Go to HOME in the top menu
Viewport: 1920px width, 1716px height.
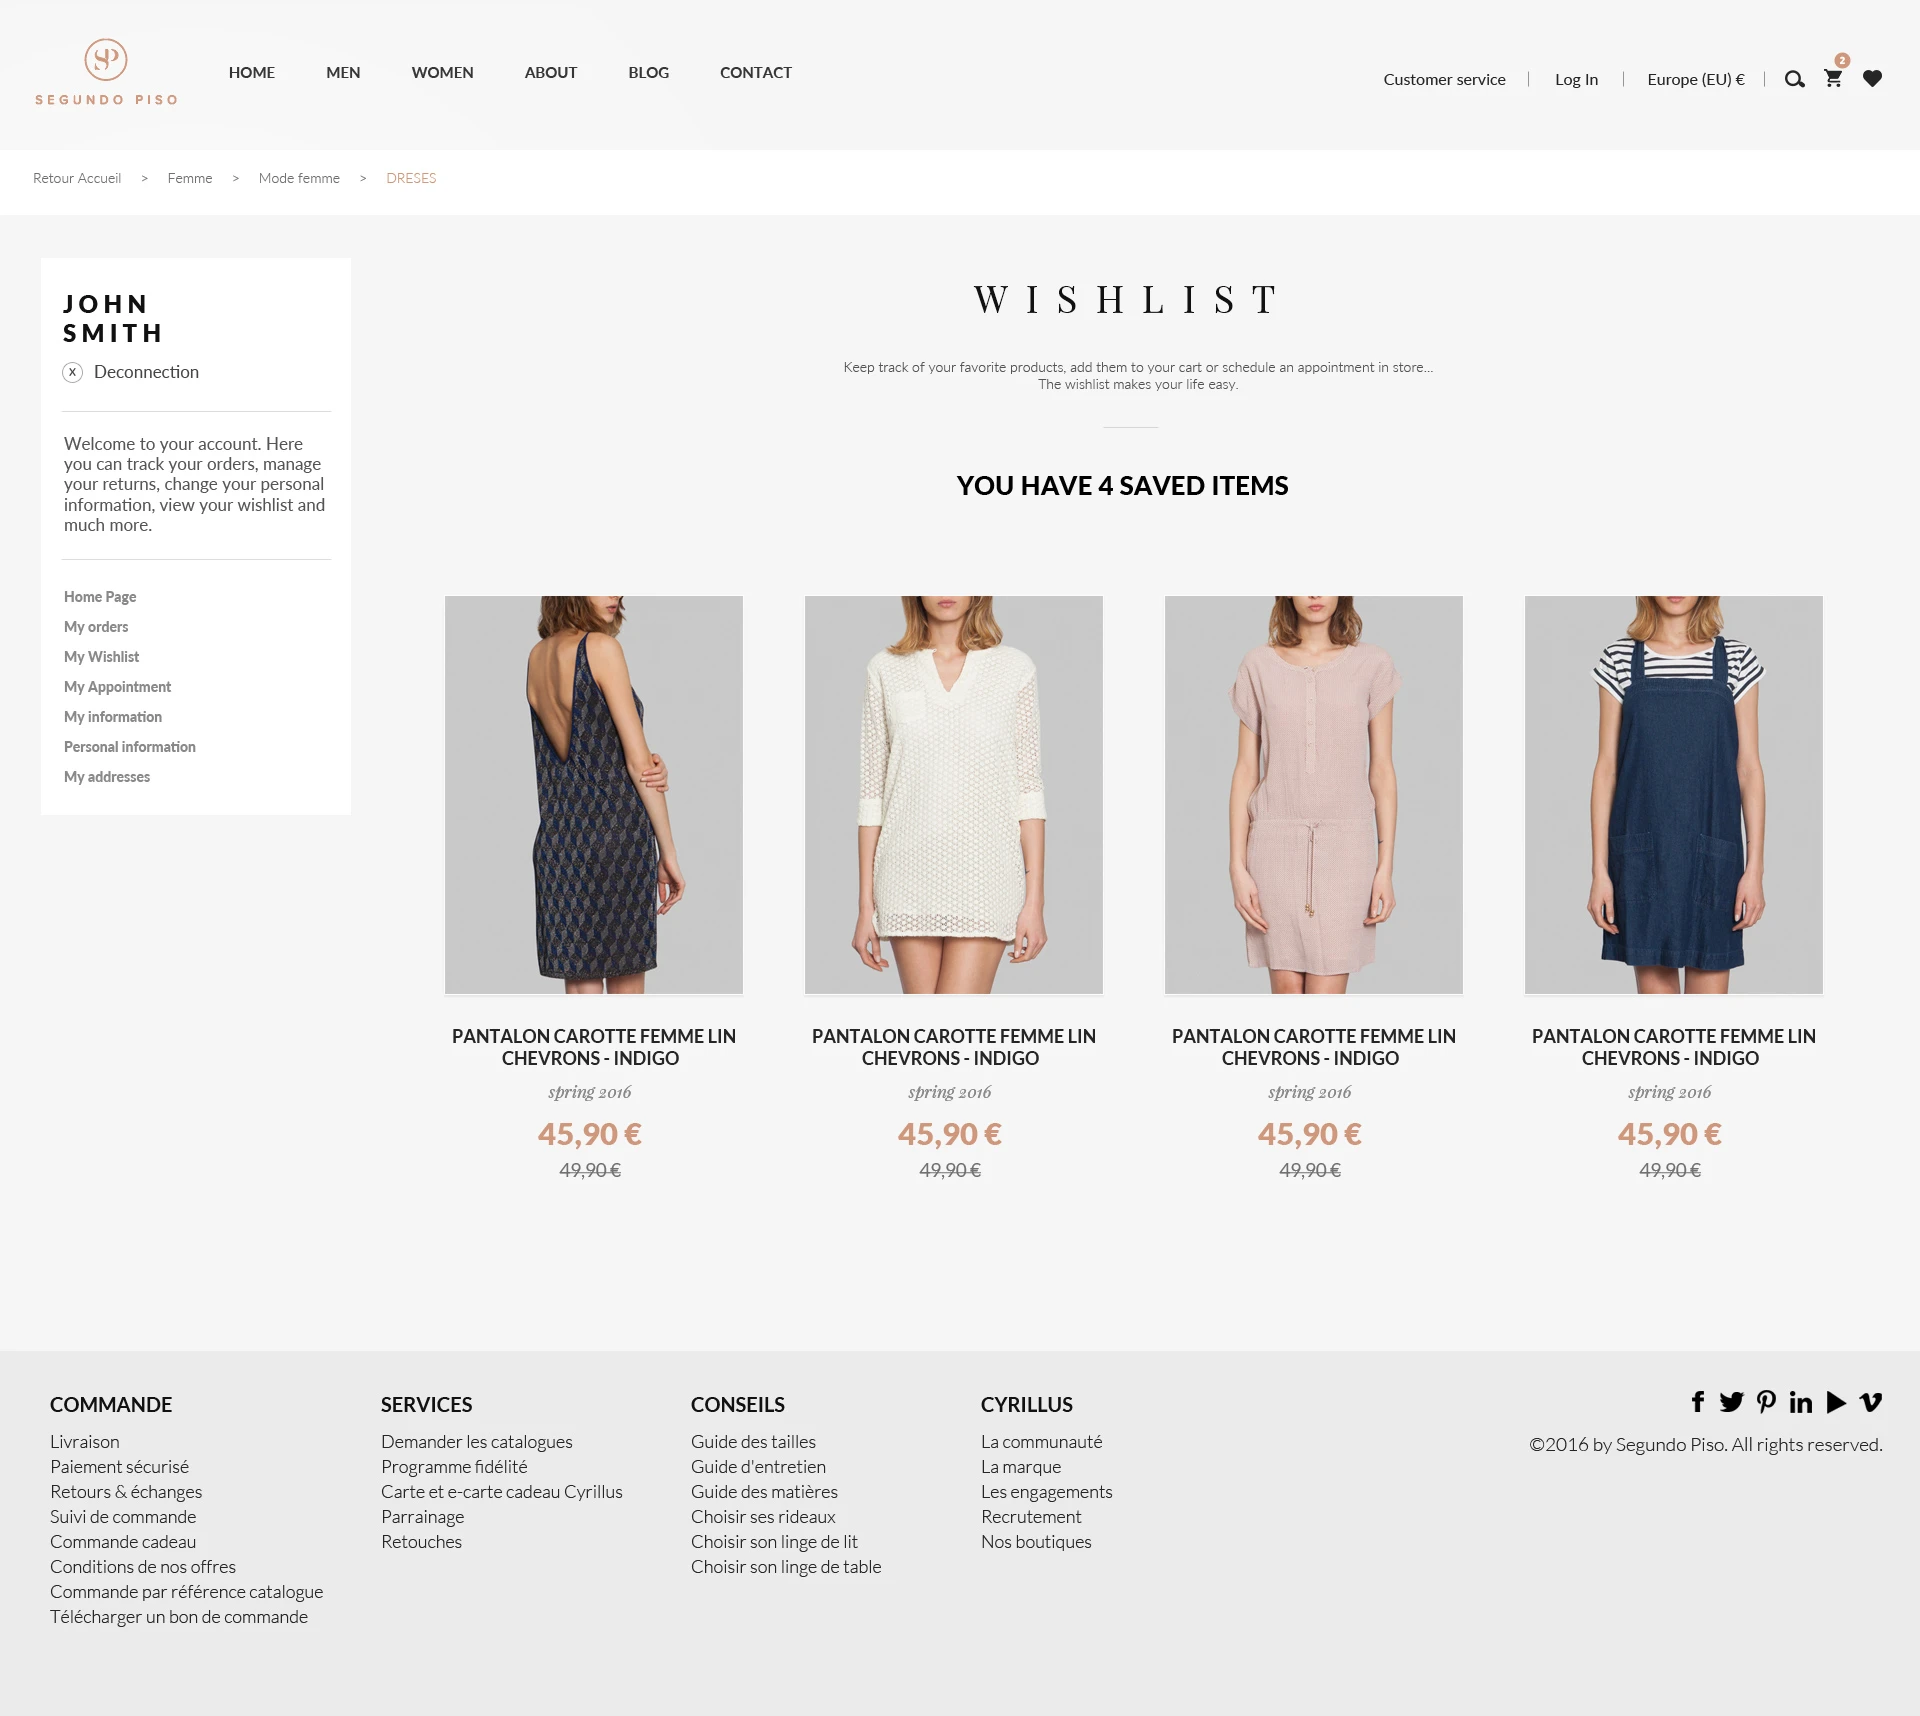252,72
